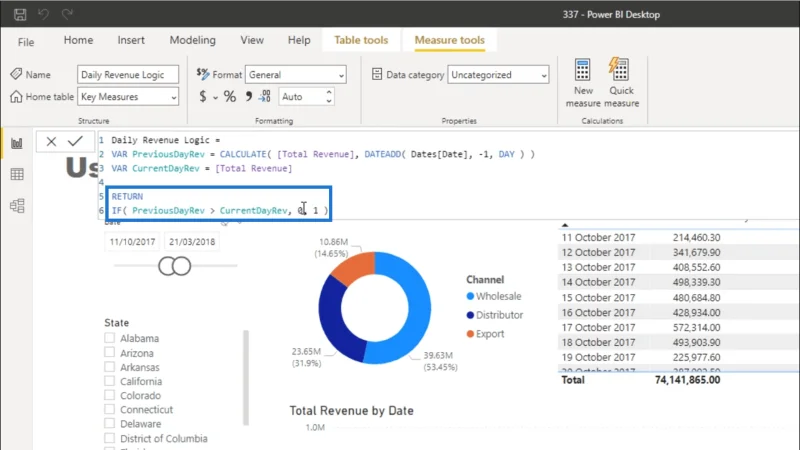Click Wholesale in the Channel legend
Viewport: 800px width, 450px height.
click(x=494, y=296)
